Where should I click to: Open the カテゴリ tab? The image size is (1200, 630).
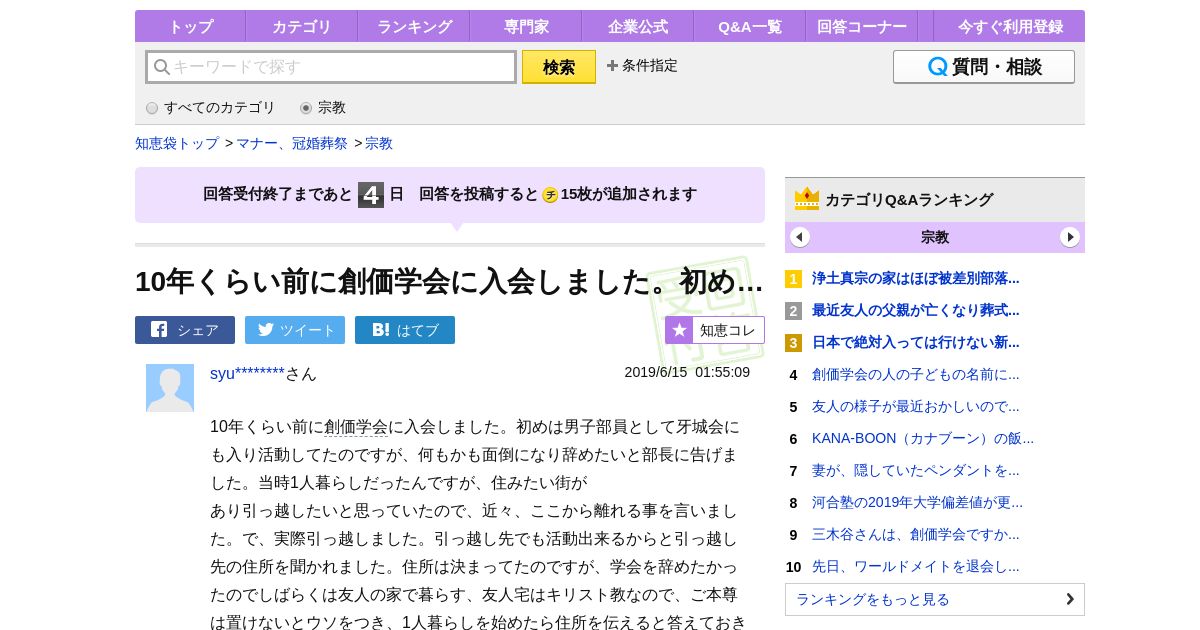click(x=301, y=26)
